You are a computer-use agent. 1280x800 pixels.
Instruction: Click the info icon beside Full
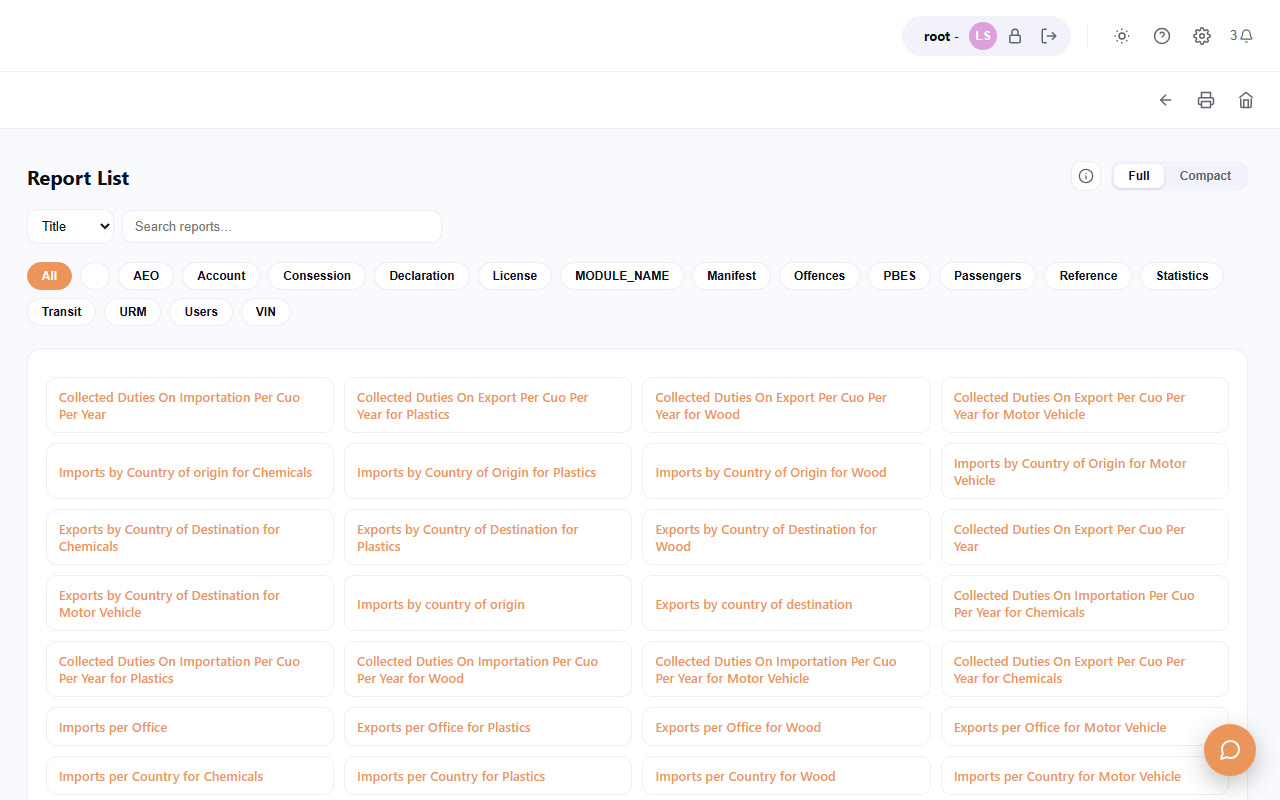tap(1086, 176)
